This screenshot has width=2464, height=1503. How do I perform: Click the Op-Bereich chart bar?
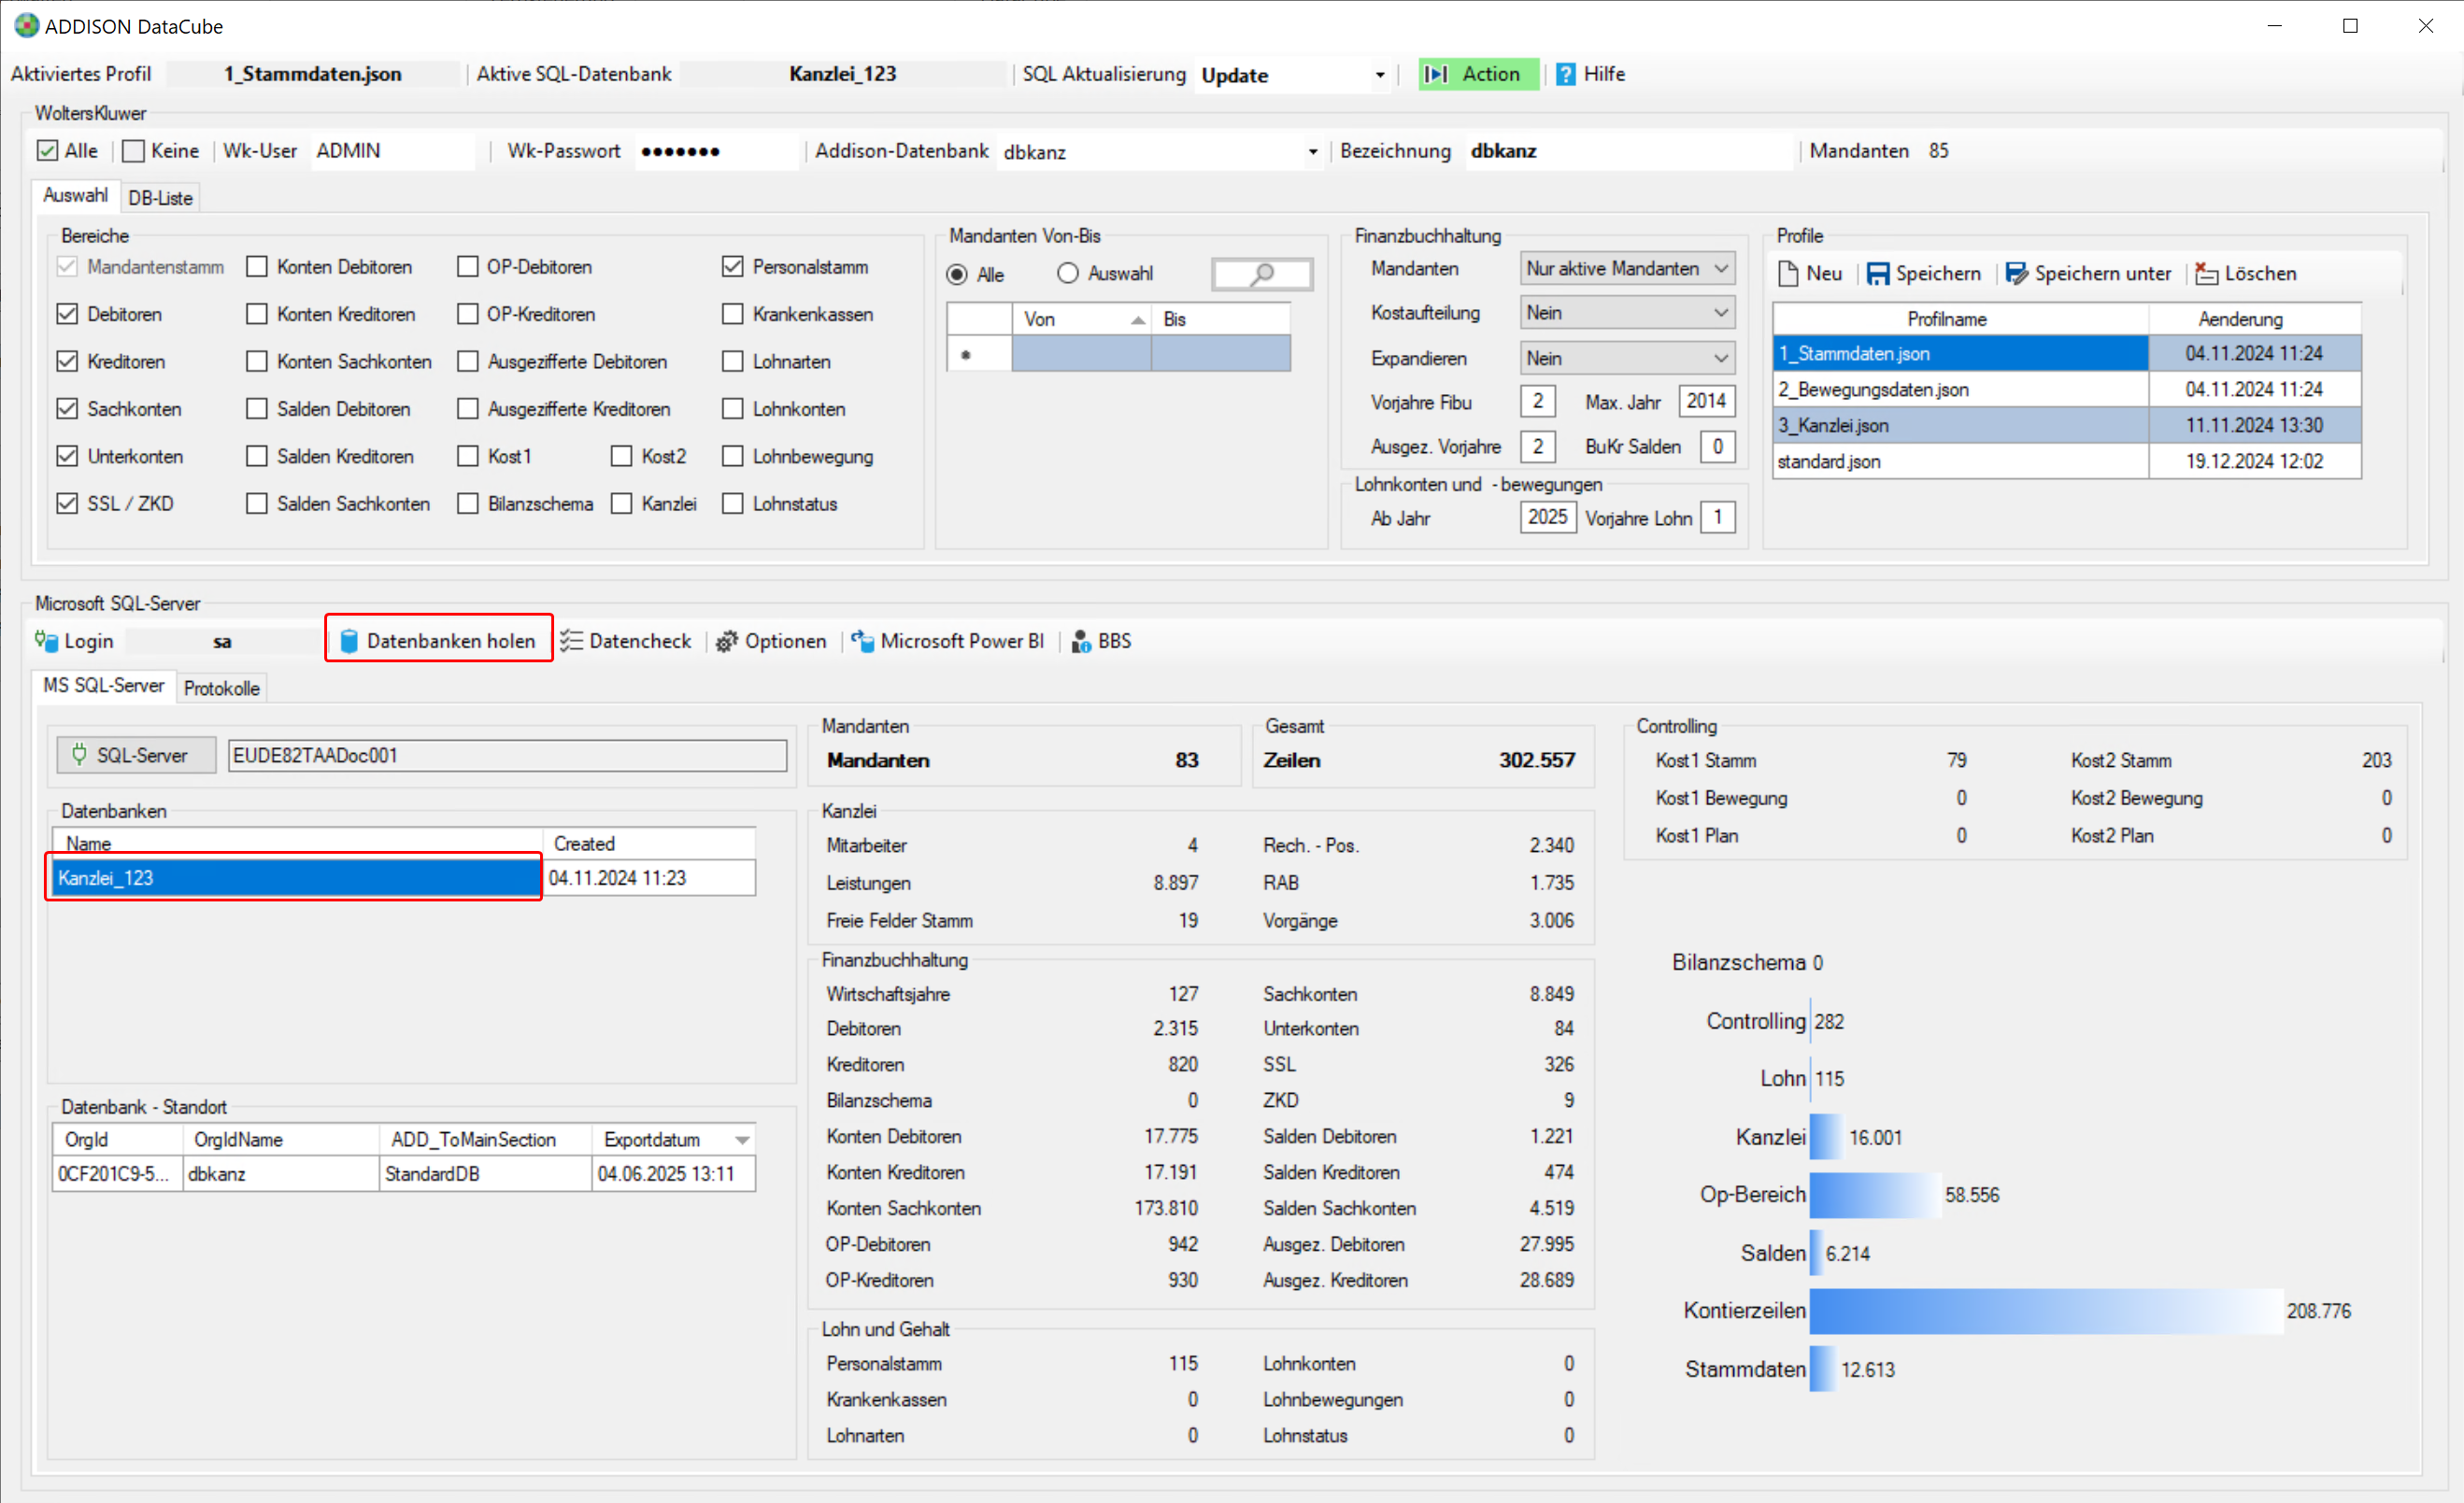(x=1876, y=1194)
